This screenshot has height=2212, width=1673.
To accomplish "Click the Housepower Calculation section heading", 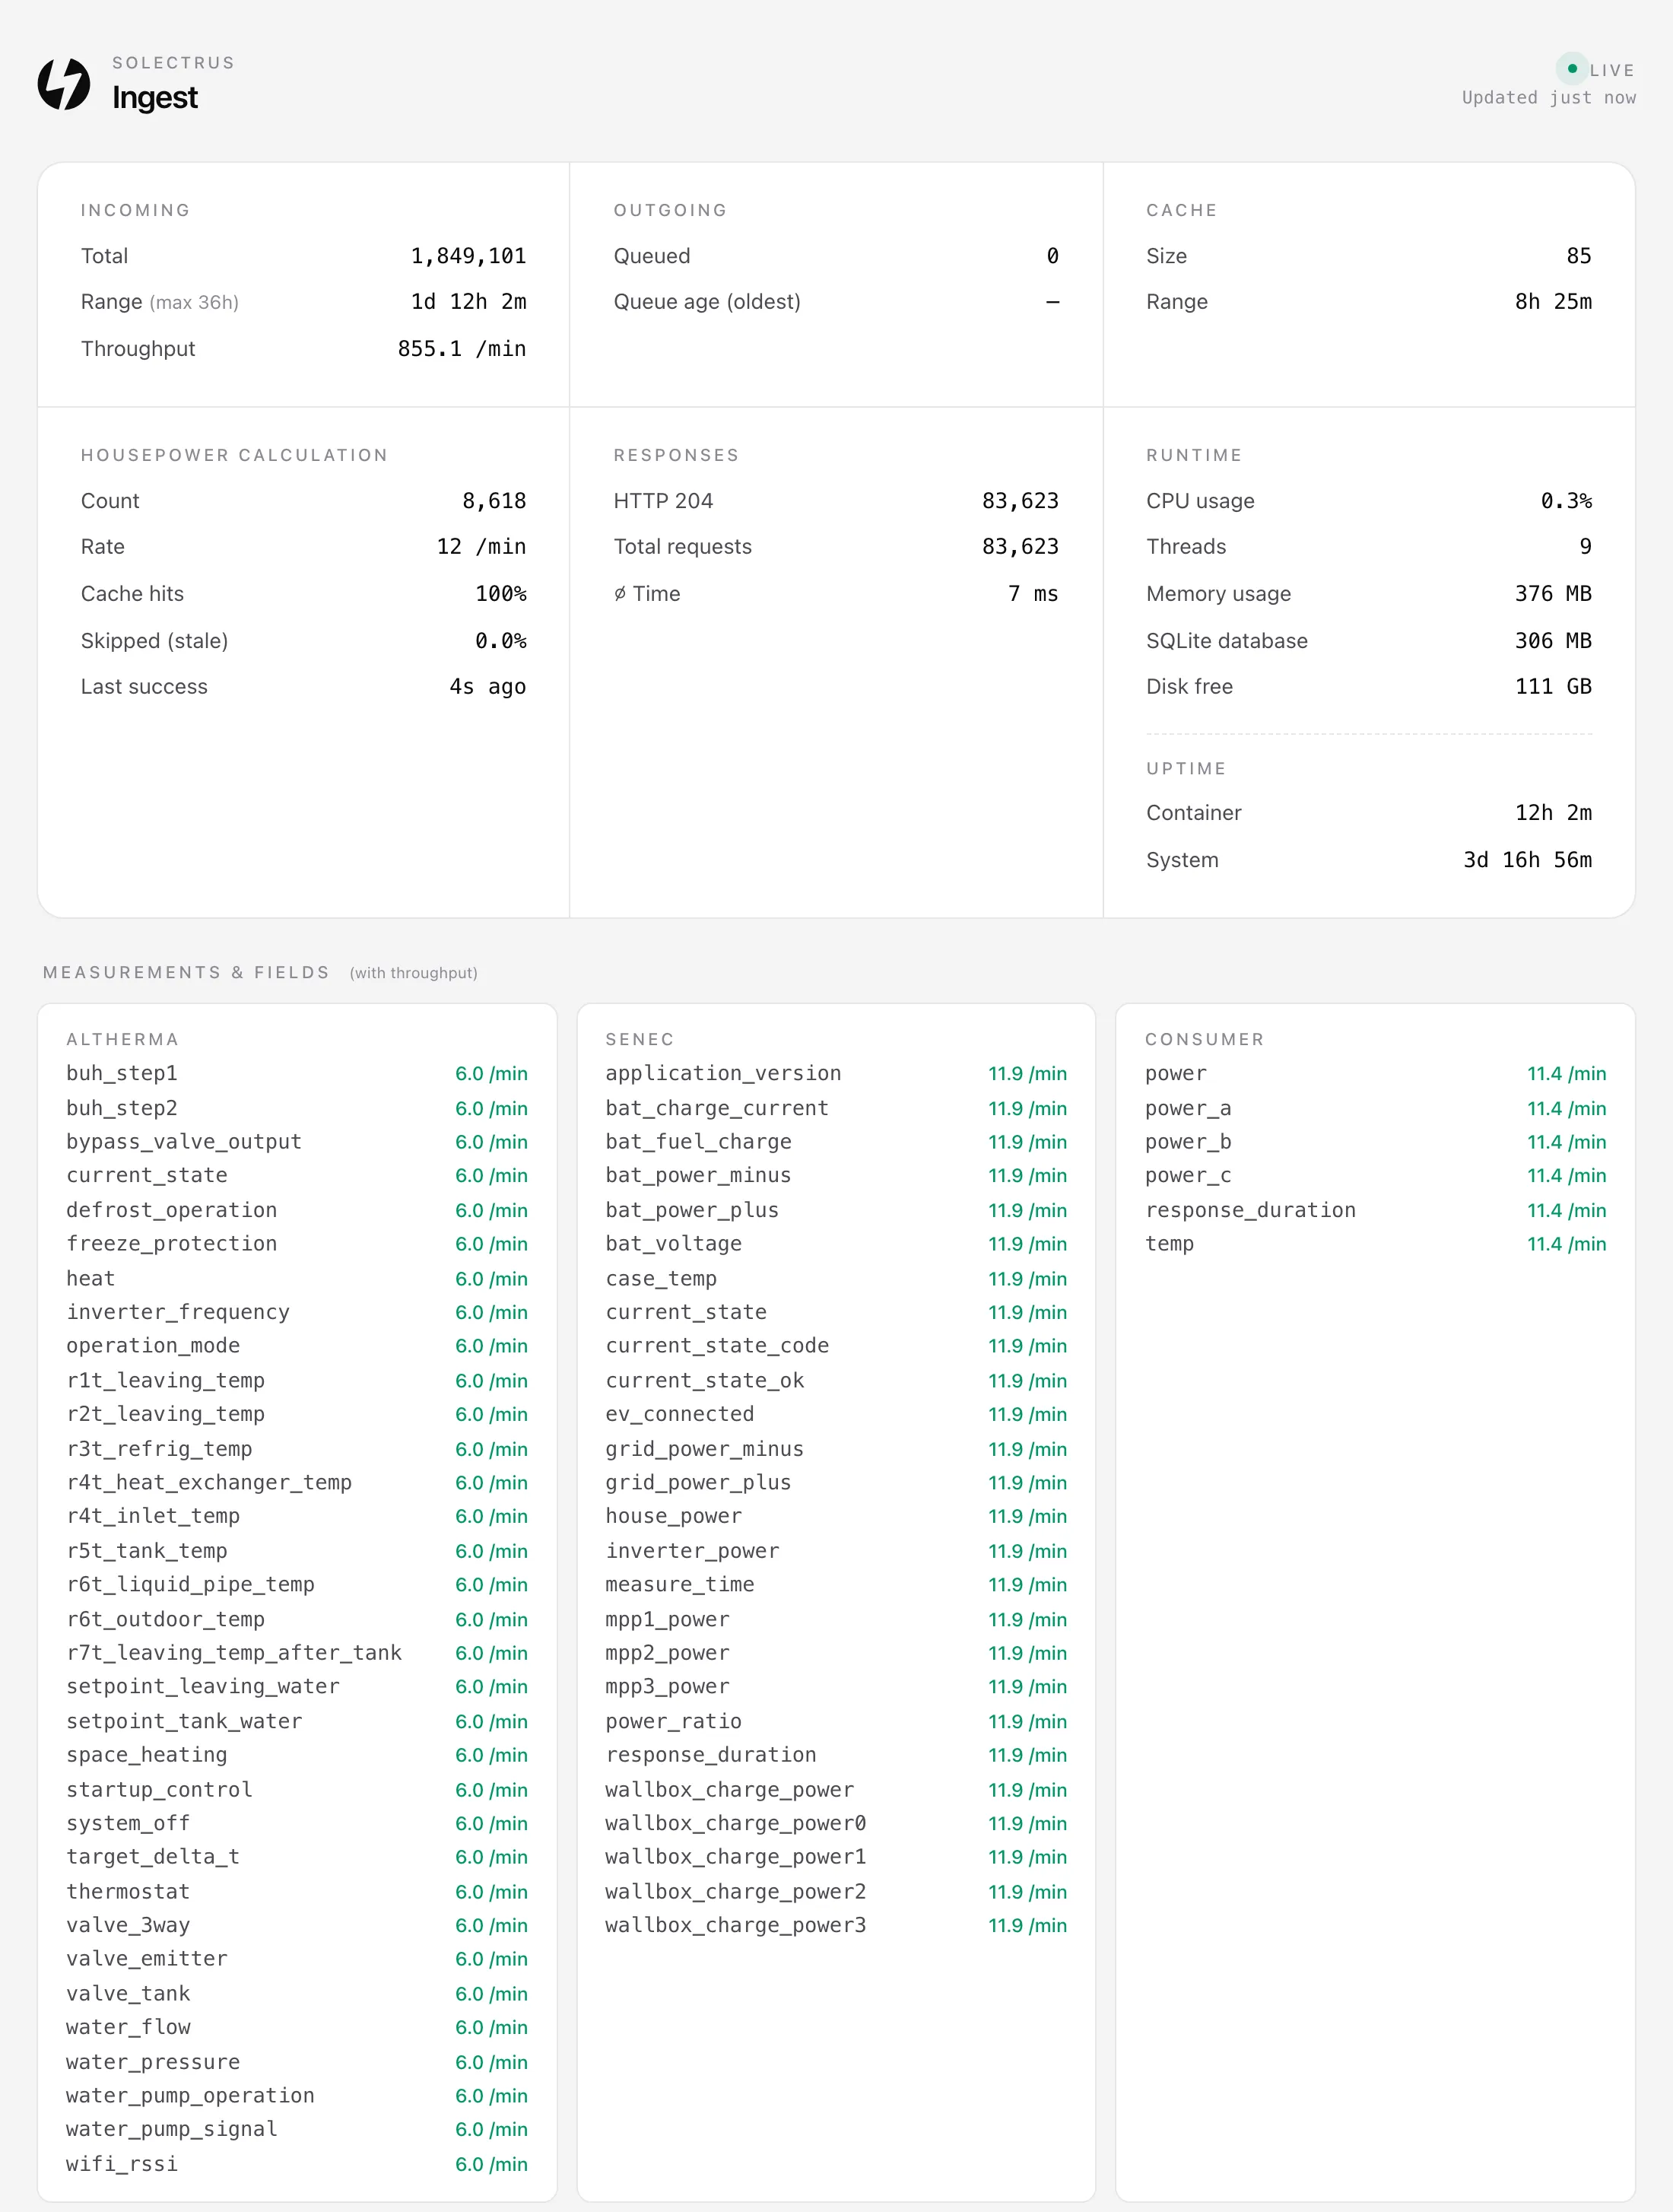I will (x=234, y=455).
